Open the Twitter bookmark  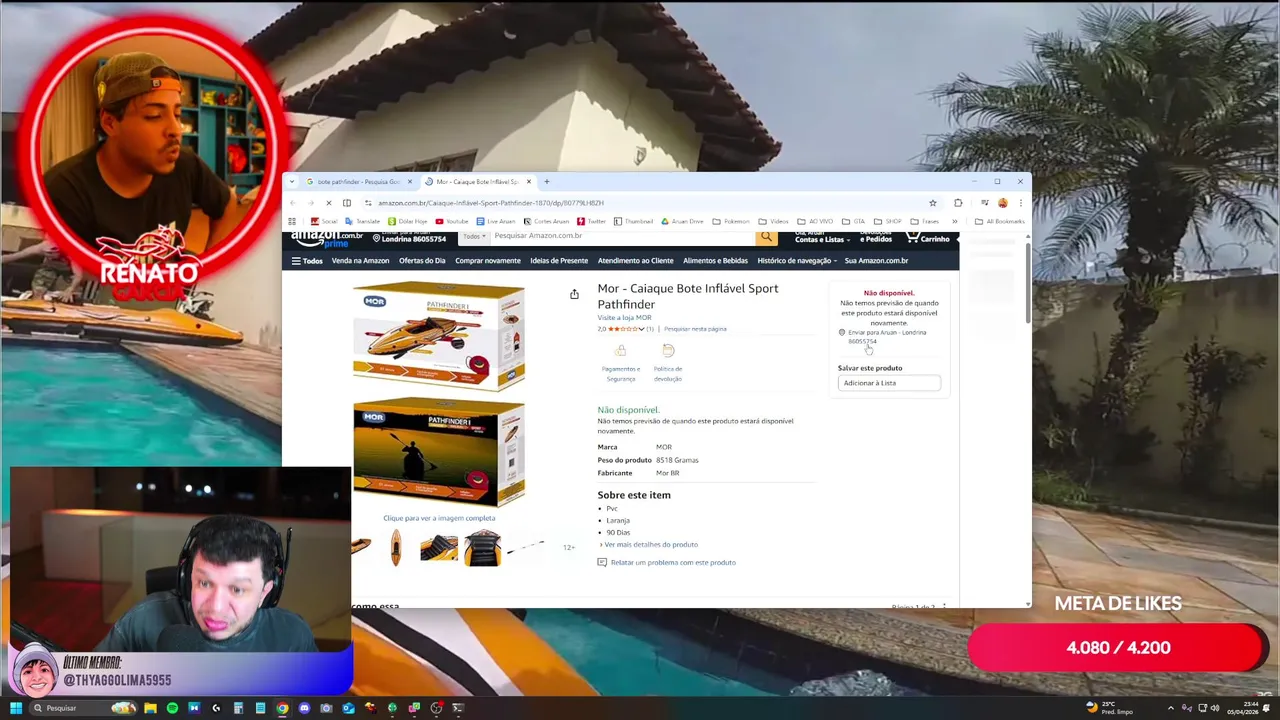point(592,221)
